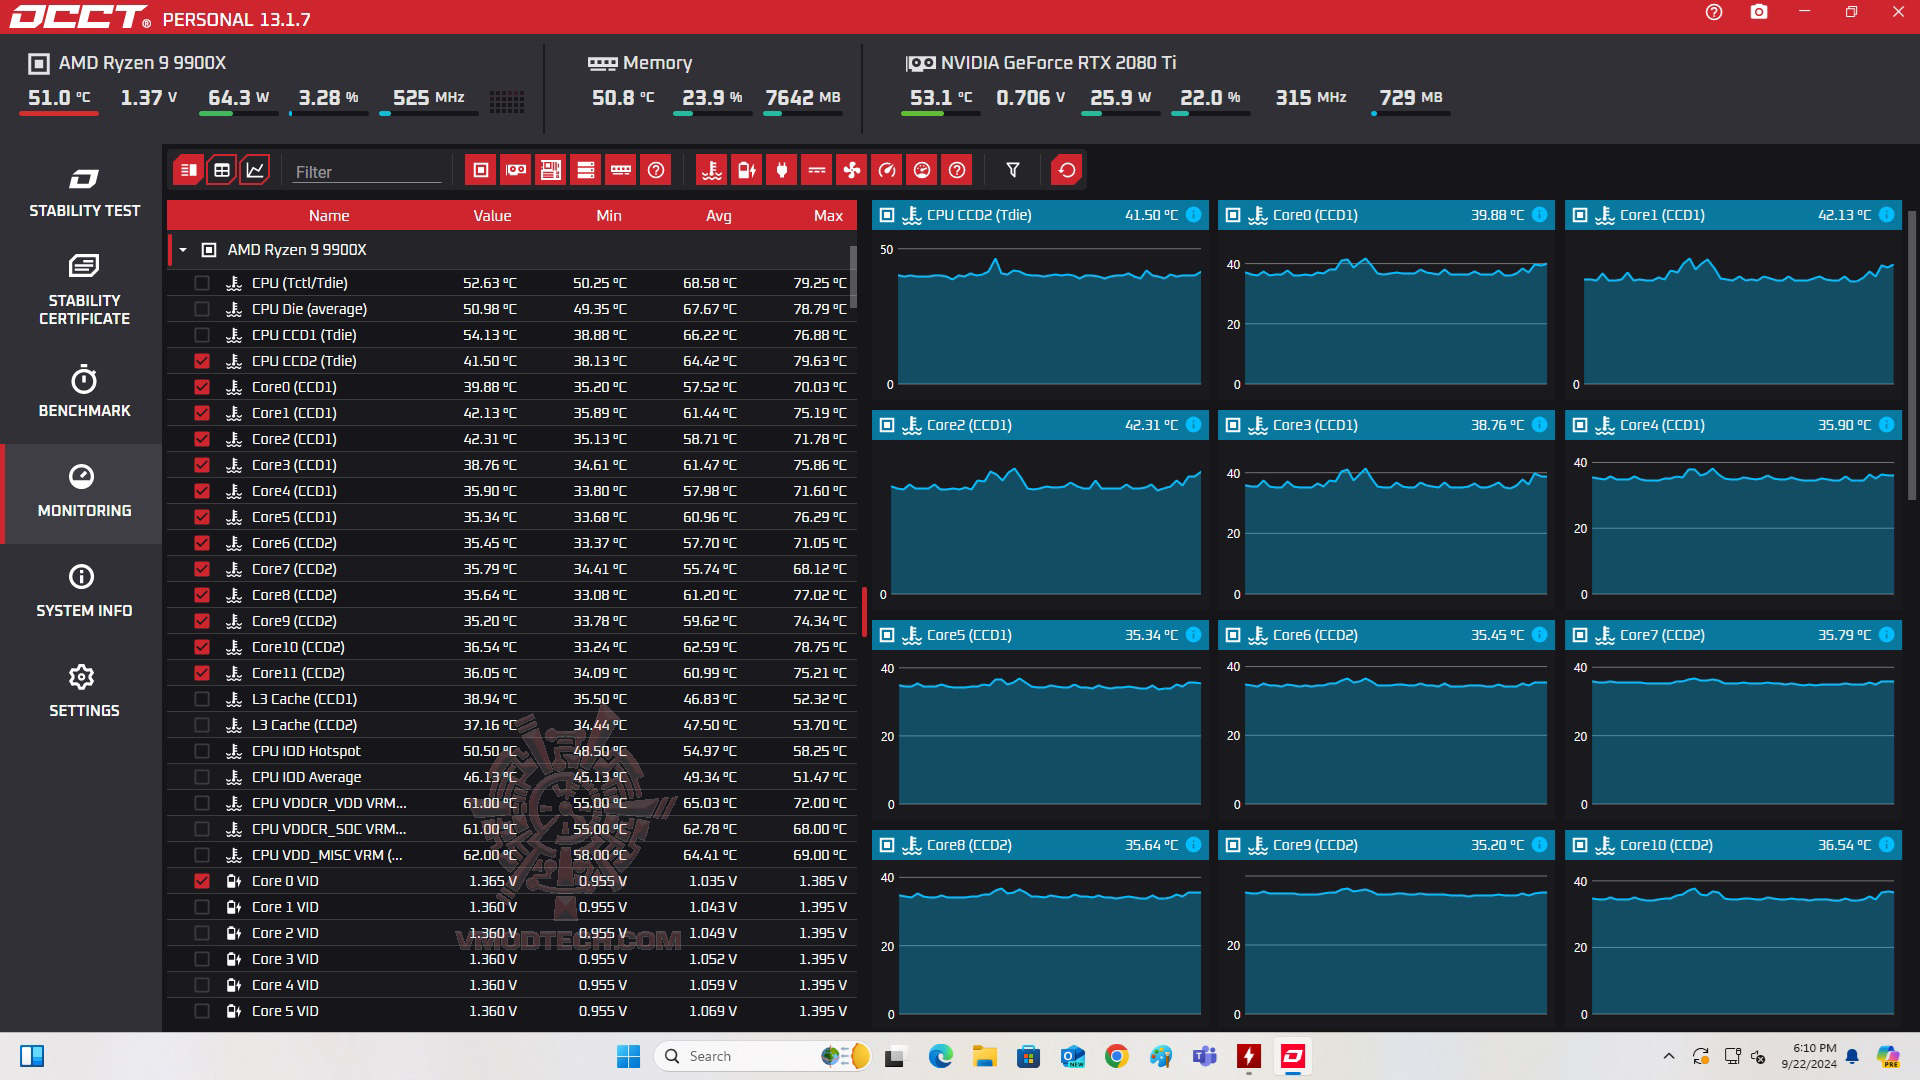
Task: Switch to graph-only view icon
Action: (255, 170)
